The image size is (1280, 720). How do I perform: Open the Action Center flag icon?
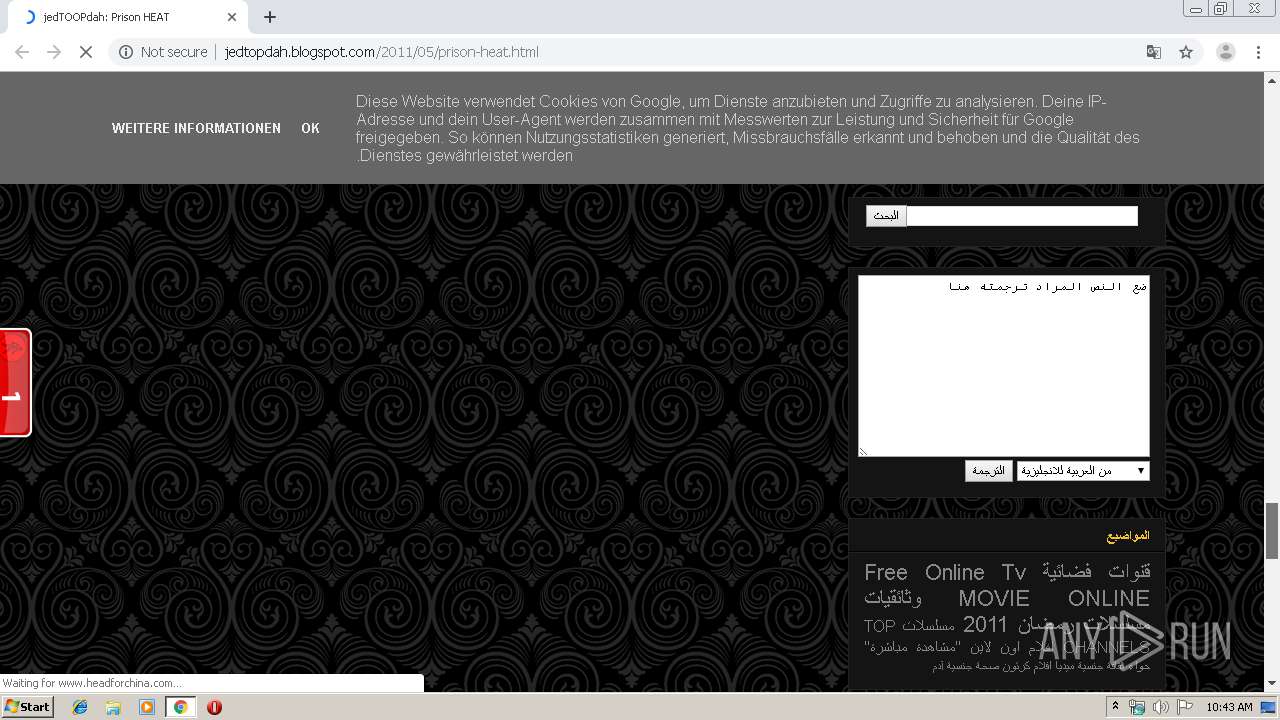click(x=1184, y=707)
